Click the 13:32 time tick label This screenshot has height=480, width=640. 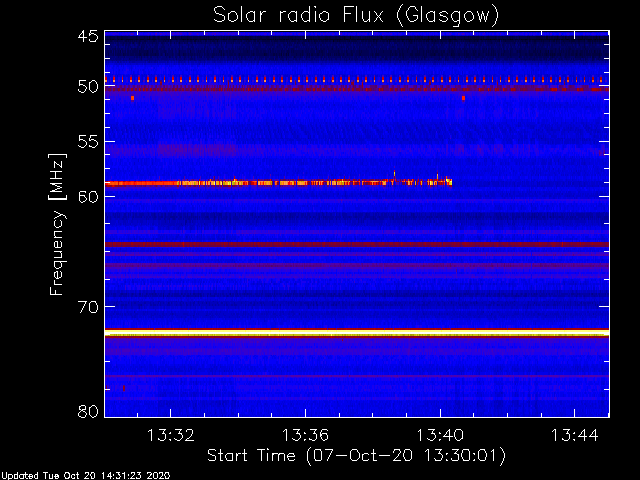(x=171, y=435)
